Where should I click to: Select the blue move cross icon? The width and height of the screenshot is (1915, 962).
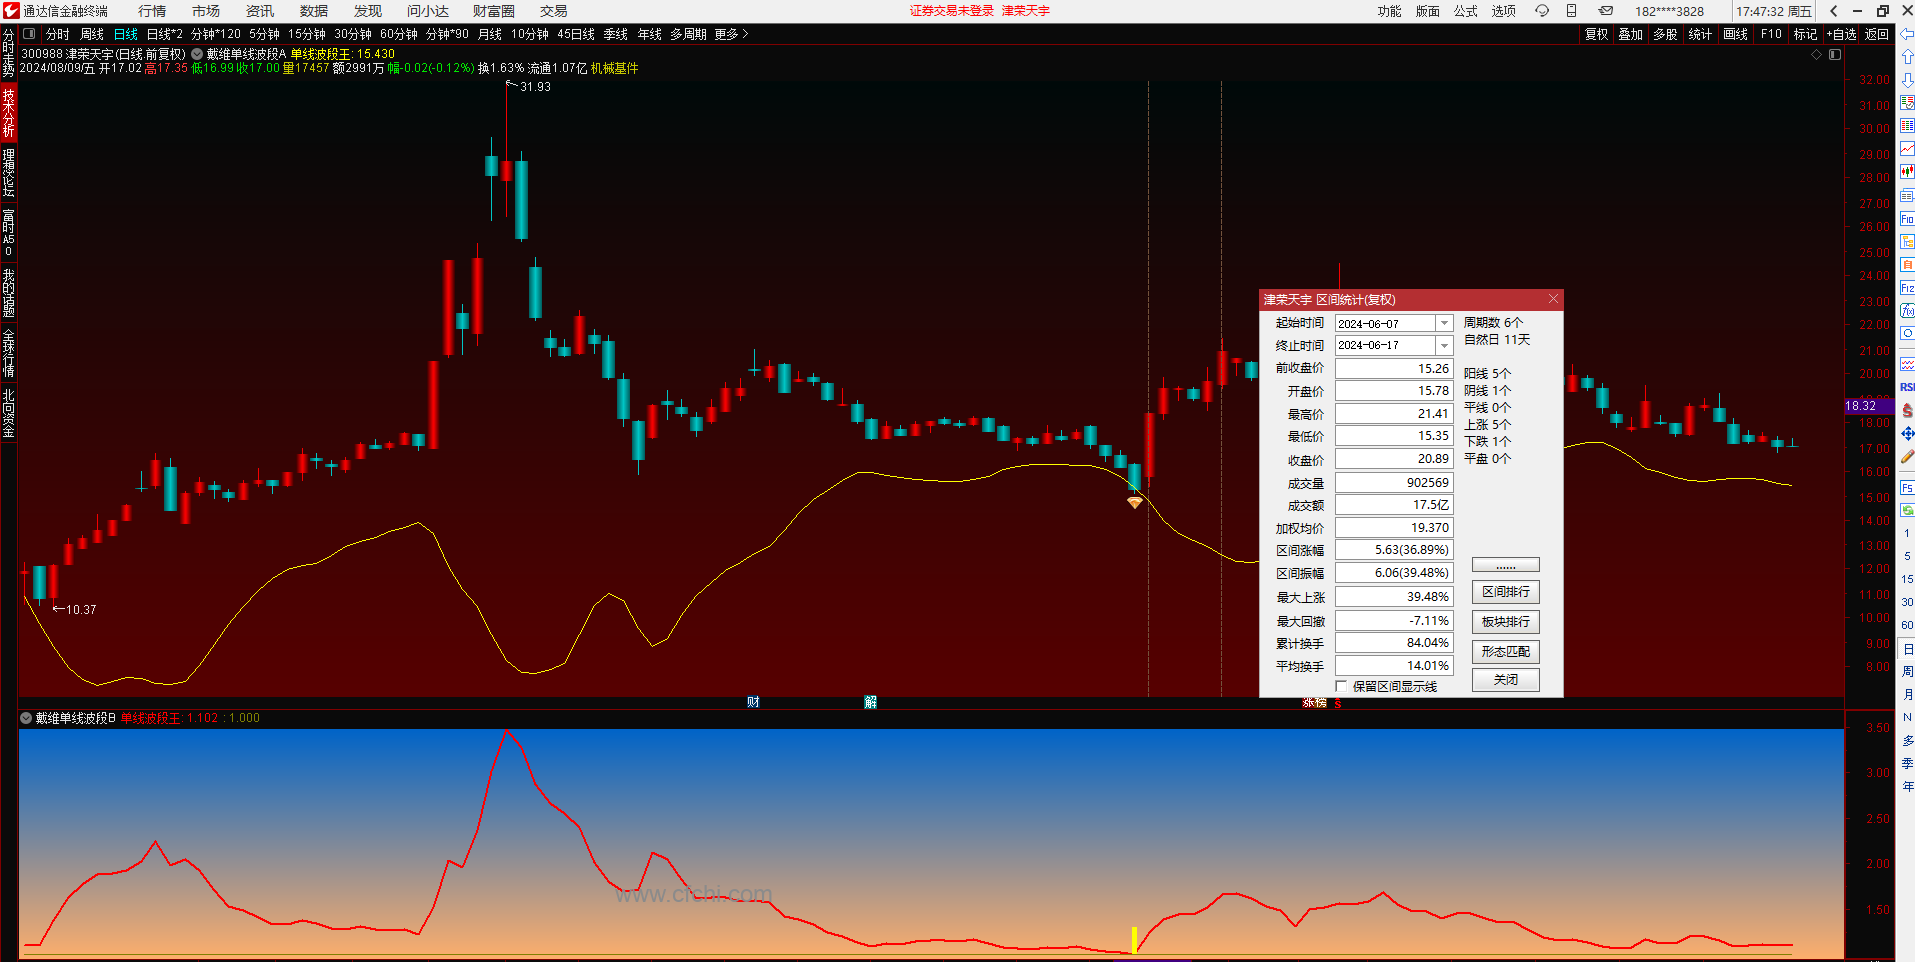[1907, 433]
